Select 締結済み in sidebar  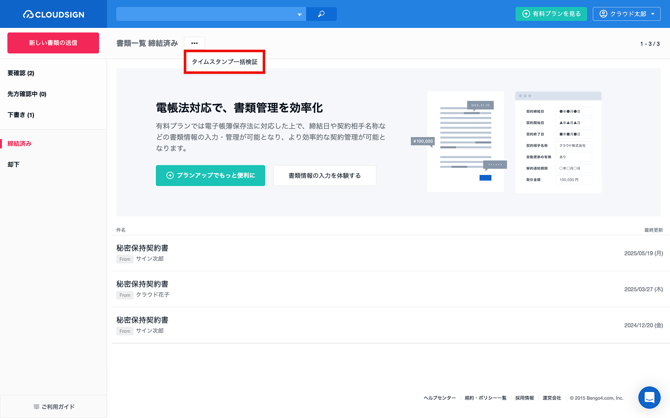(20, 144)
